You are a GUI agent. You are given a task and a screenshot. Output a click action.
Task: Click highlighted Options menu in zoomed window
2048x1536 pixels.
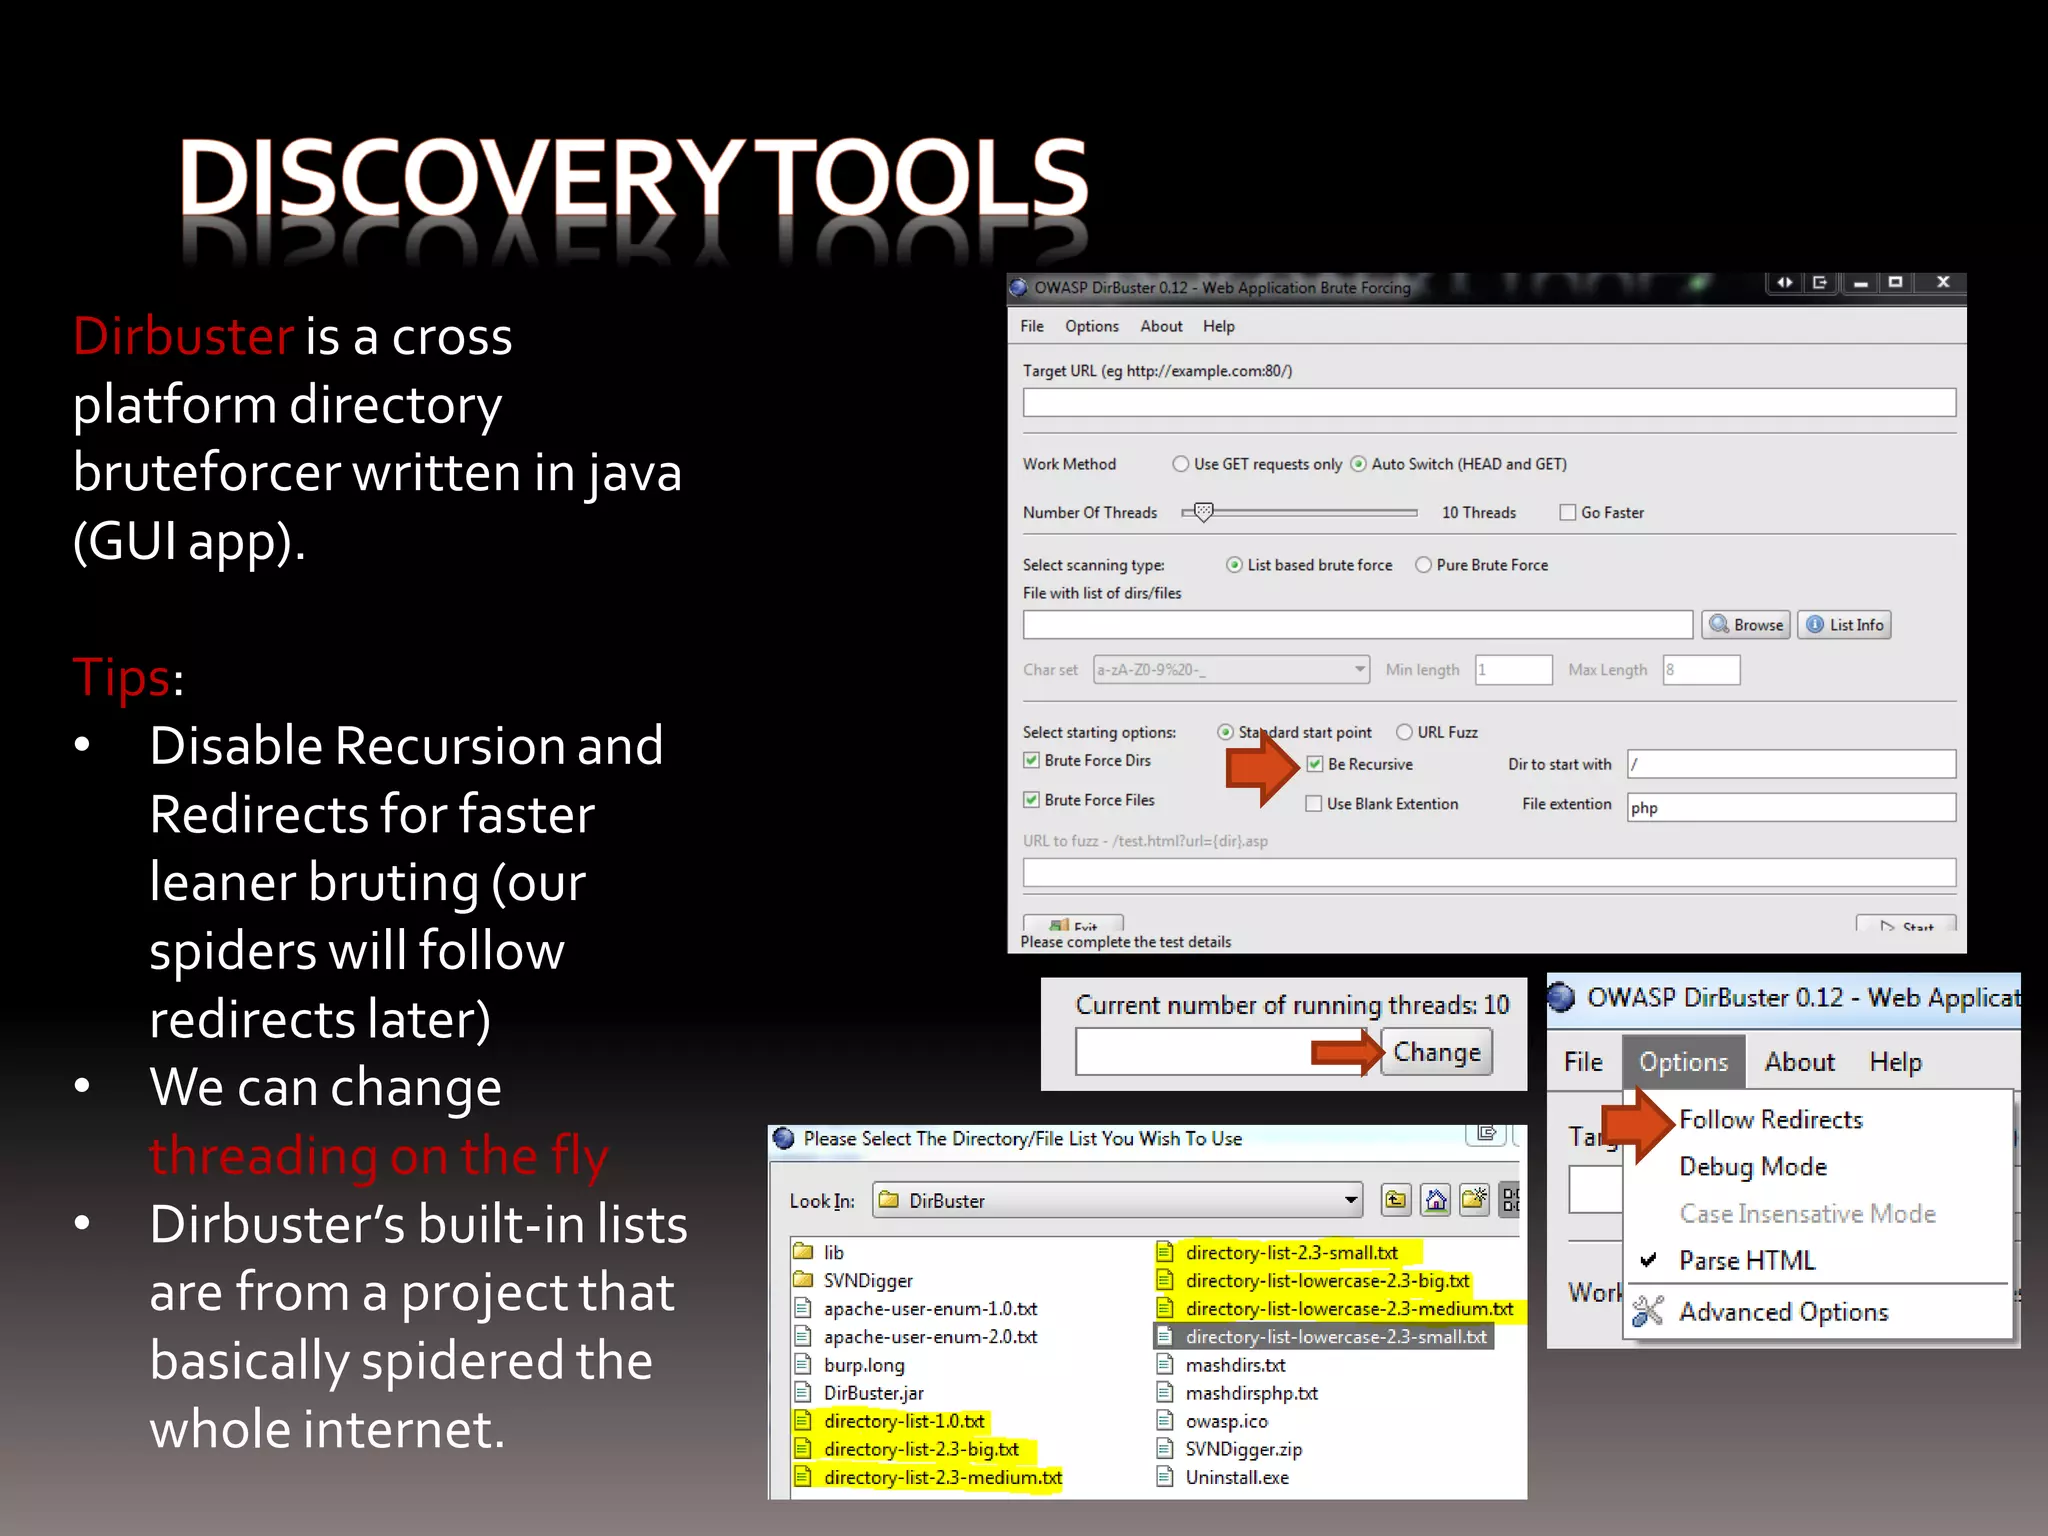(x=1684, y=1062)
